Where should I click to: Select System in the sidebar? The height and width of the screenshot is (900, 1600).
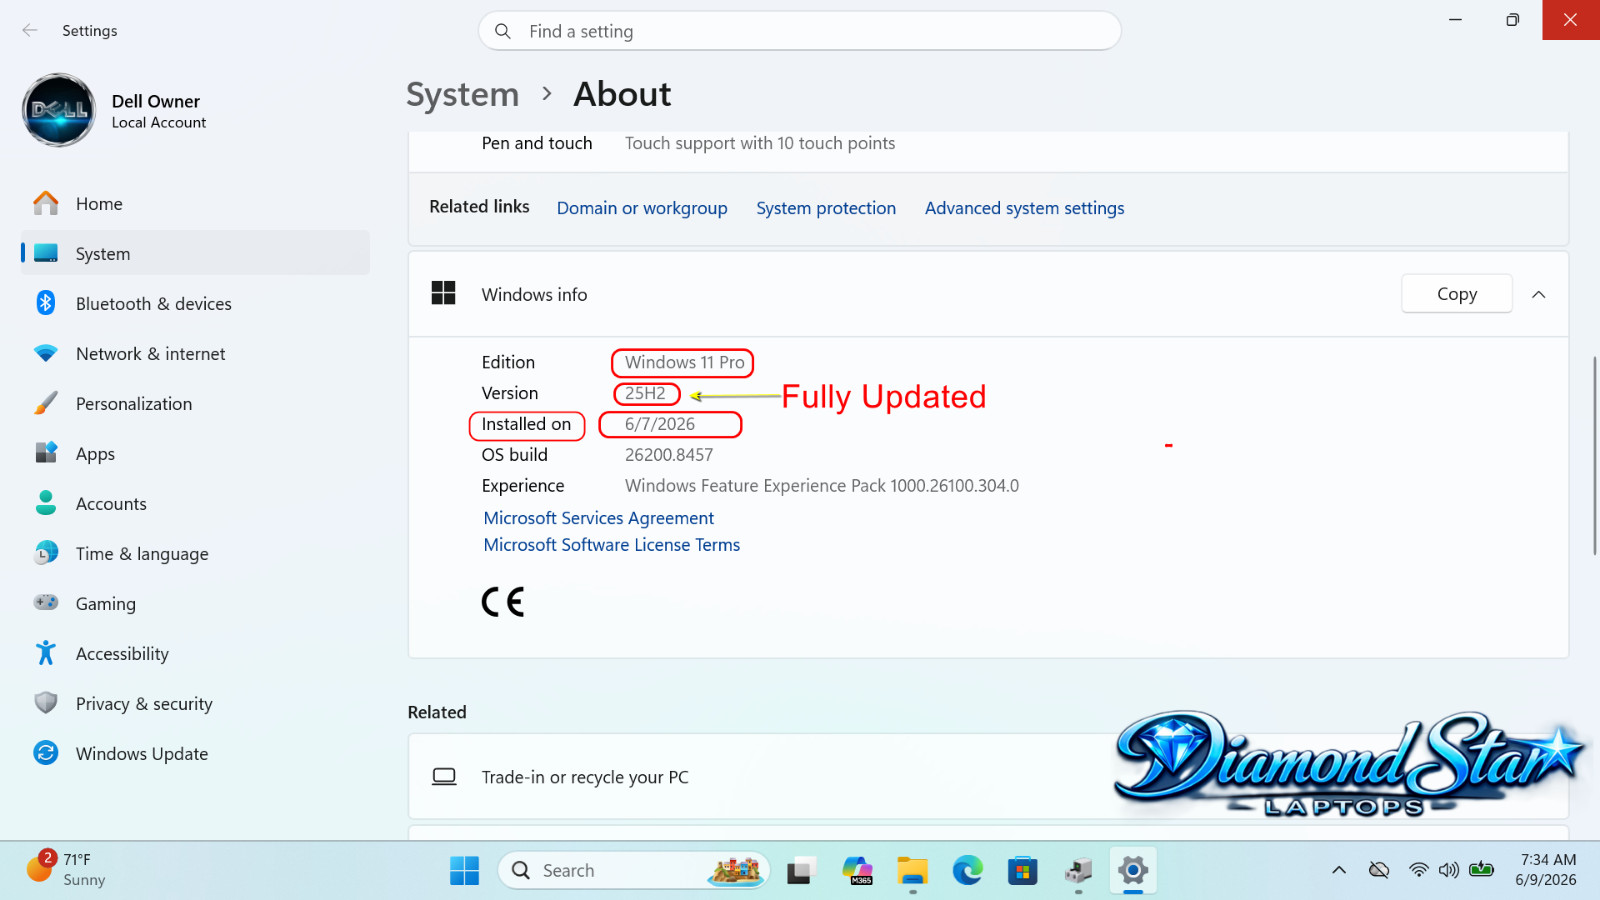pyautogui.click(x=195, y=253)
